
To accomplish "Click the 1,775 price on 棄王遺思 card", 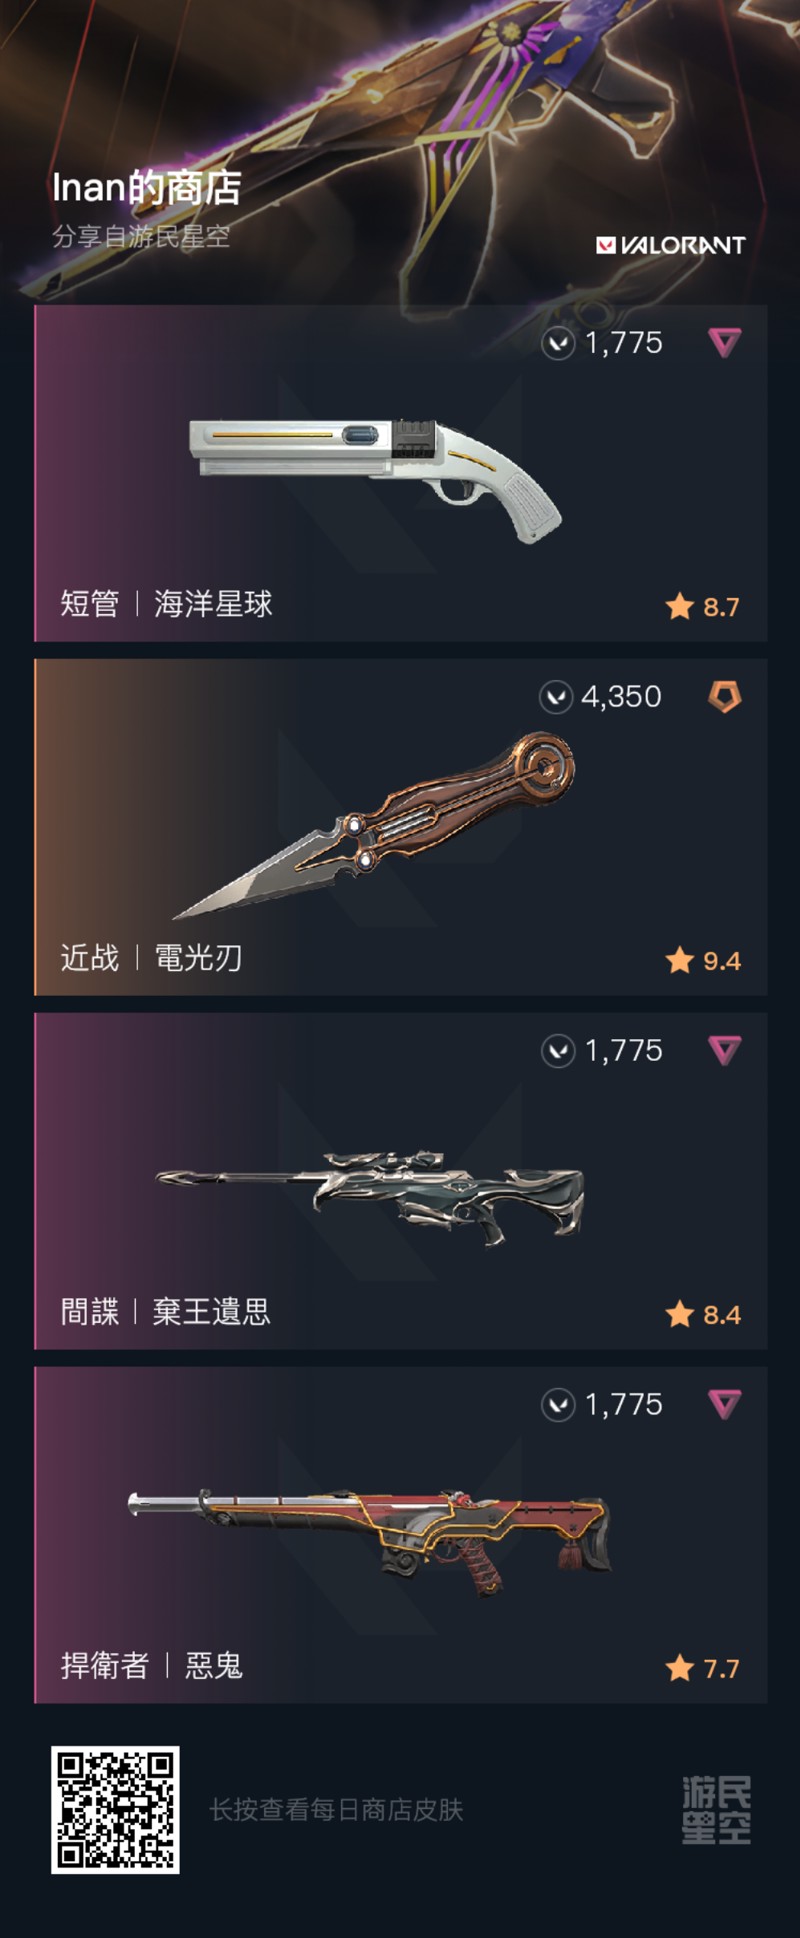I will pos(623,1051).
